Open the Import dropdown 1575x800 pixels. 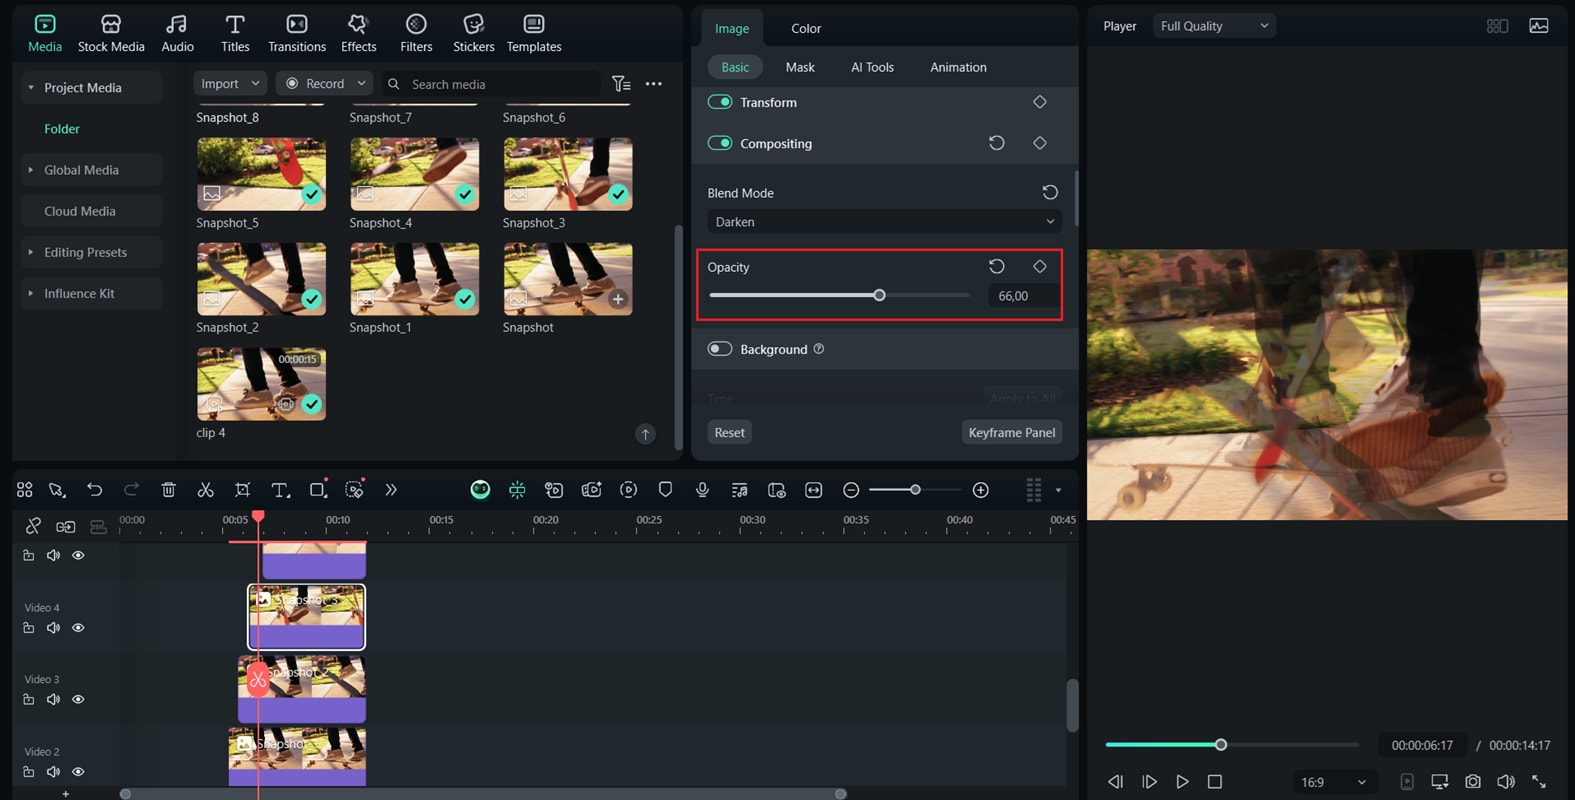[230, 83]
